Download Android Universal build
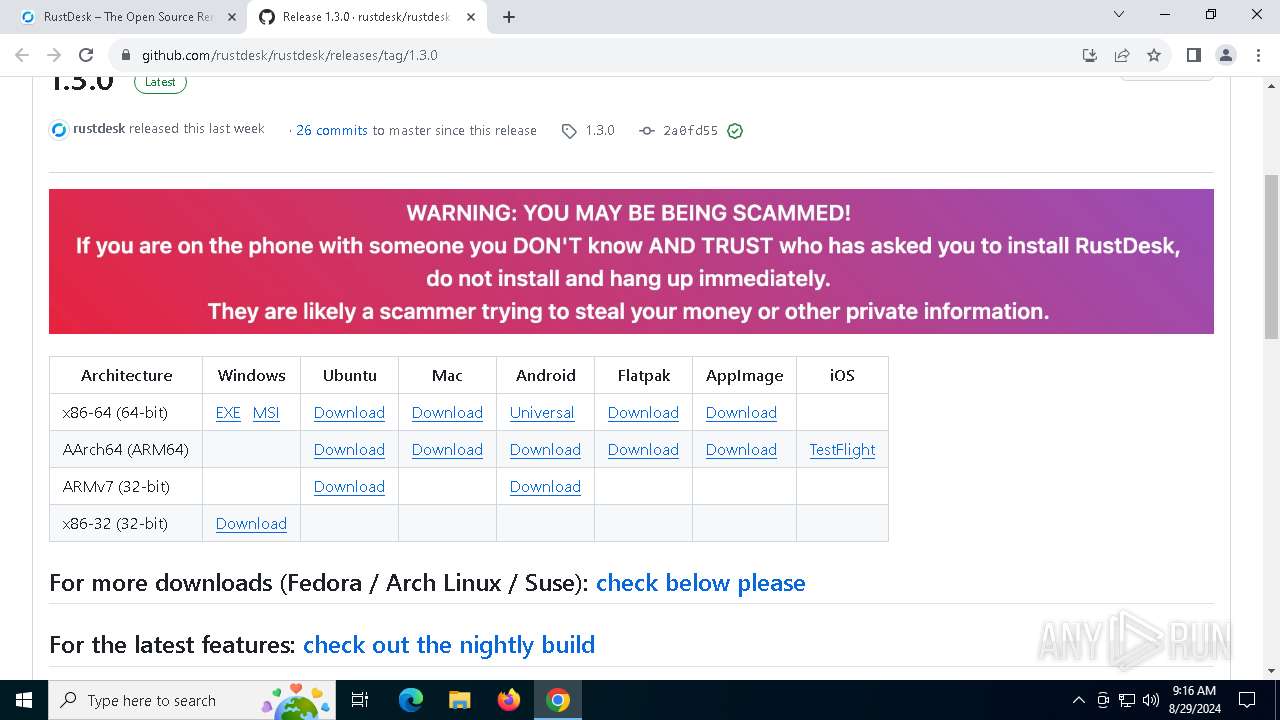Image resolution: width=1280 pixels, height=720 pixels. click(542, 413)
